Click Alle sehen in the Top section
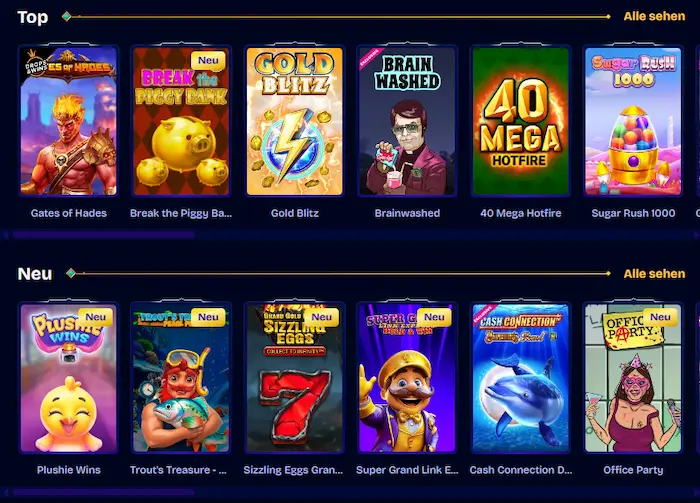This screenshot has width=700, height=503. (654, 17)
